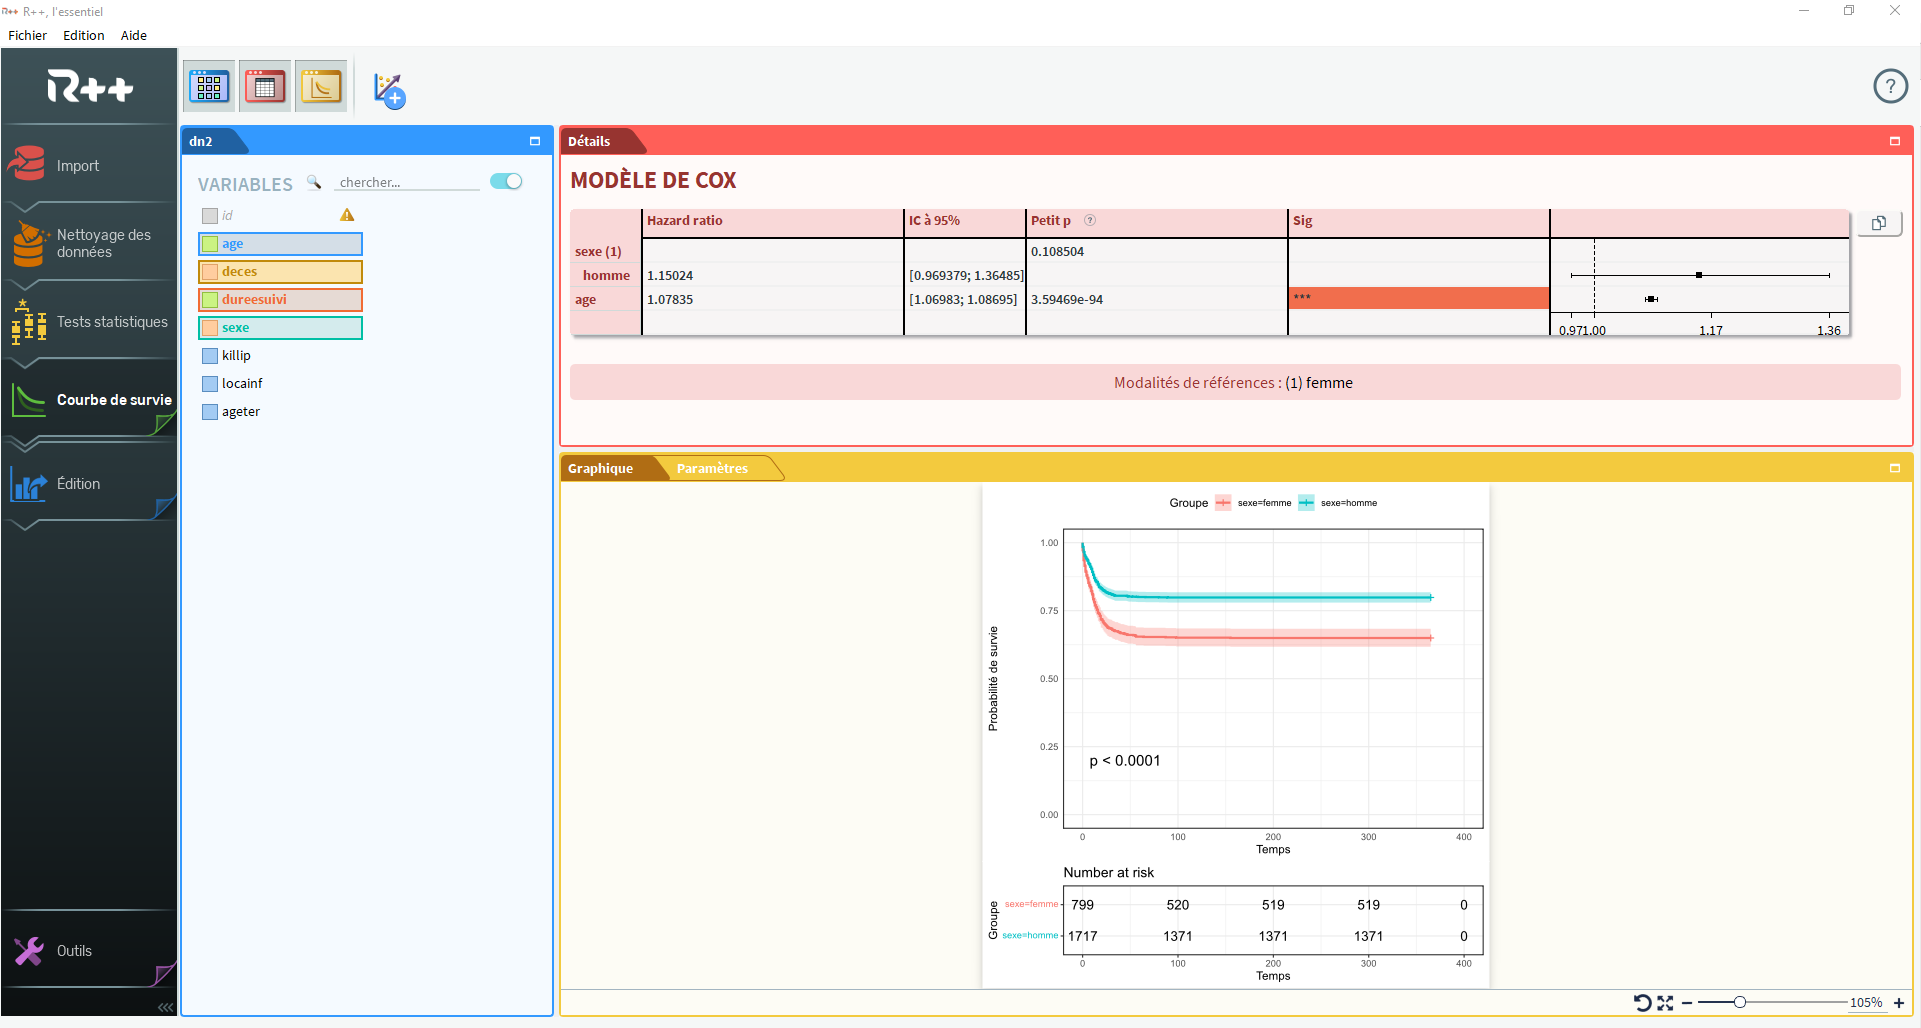Open the Outils tools section
This screenshot has width=1921, height=1028.
click(x=89, y=950)
